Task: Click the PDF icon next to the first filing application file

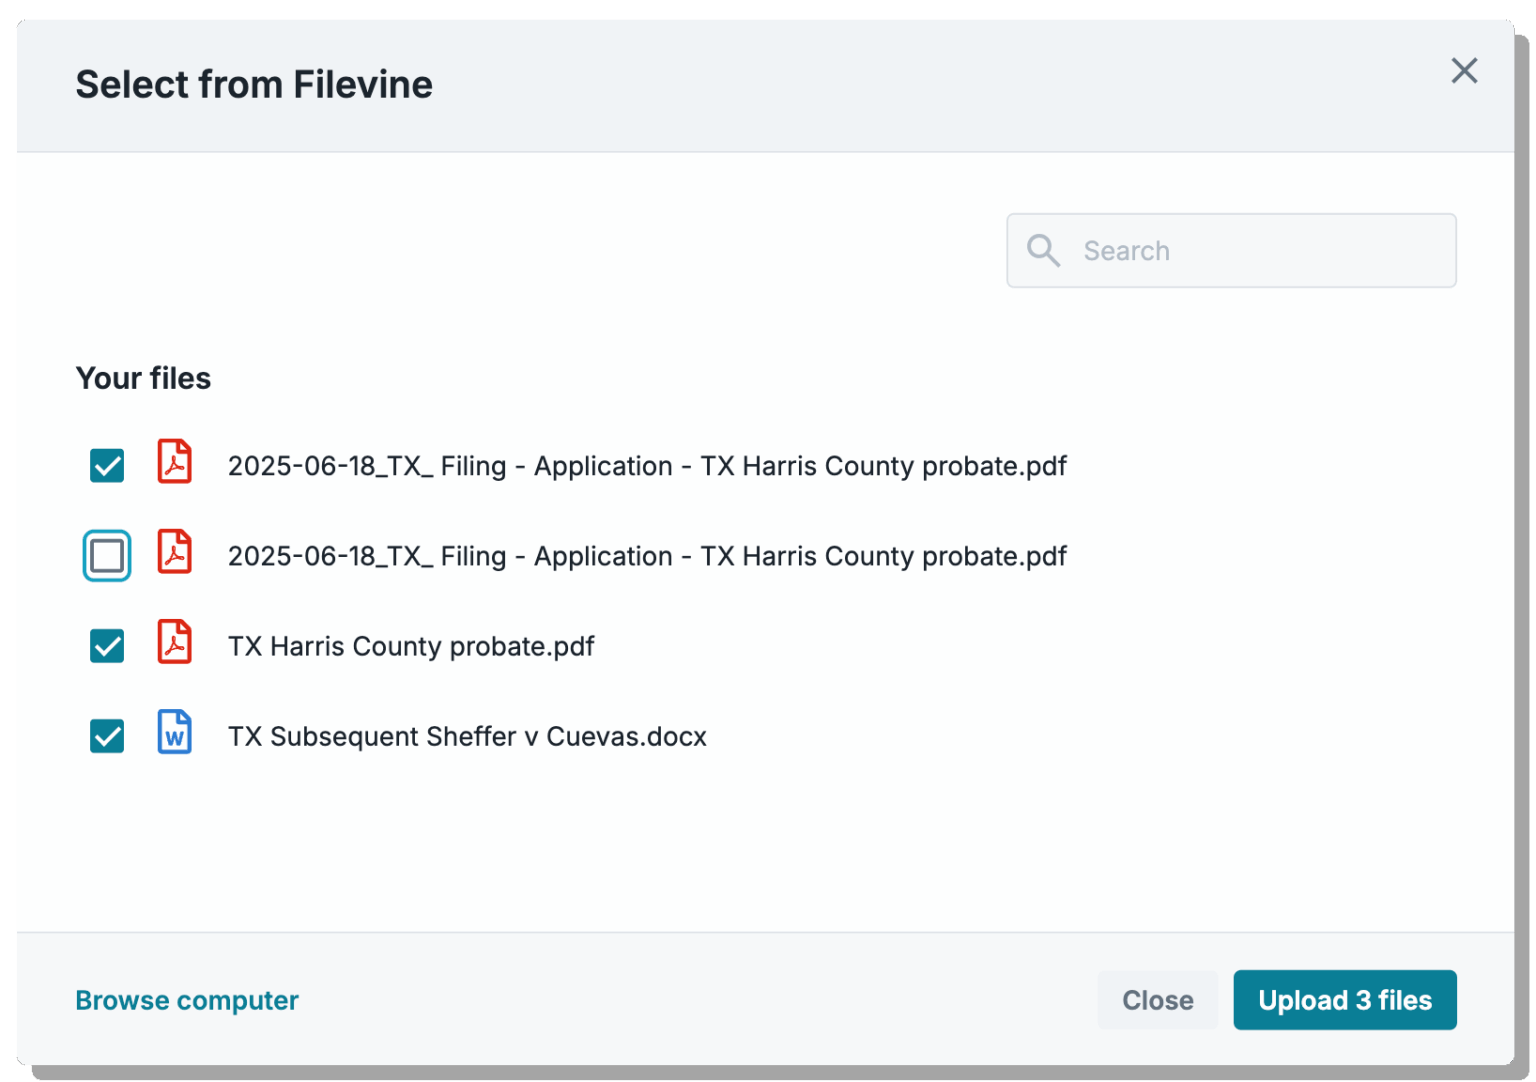Action: pos(174,464)
